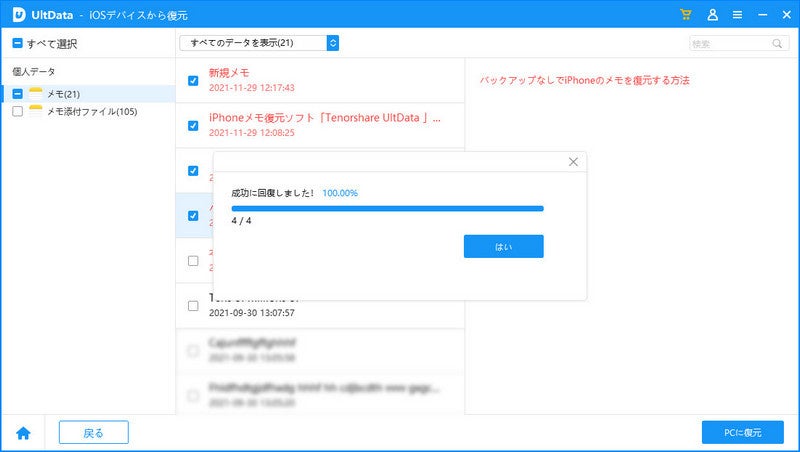Open the hamburger menu icon
Screen dimensions: 800x452
pyautogui.click(x=737, y=15)
